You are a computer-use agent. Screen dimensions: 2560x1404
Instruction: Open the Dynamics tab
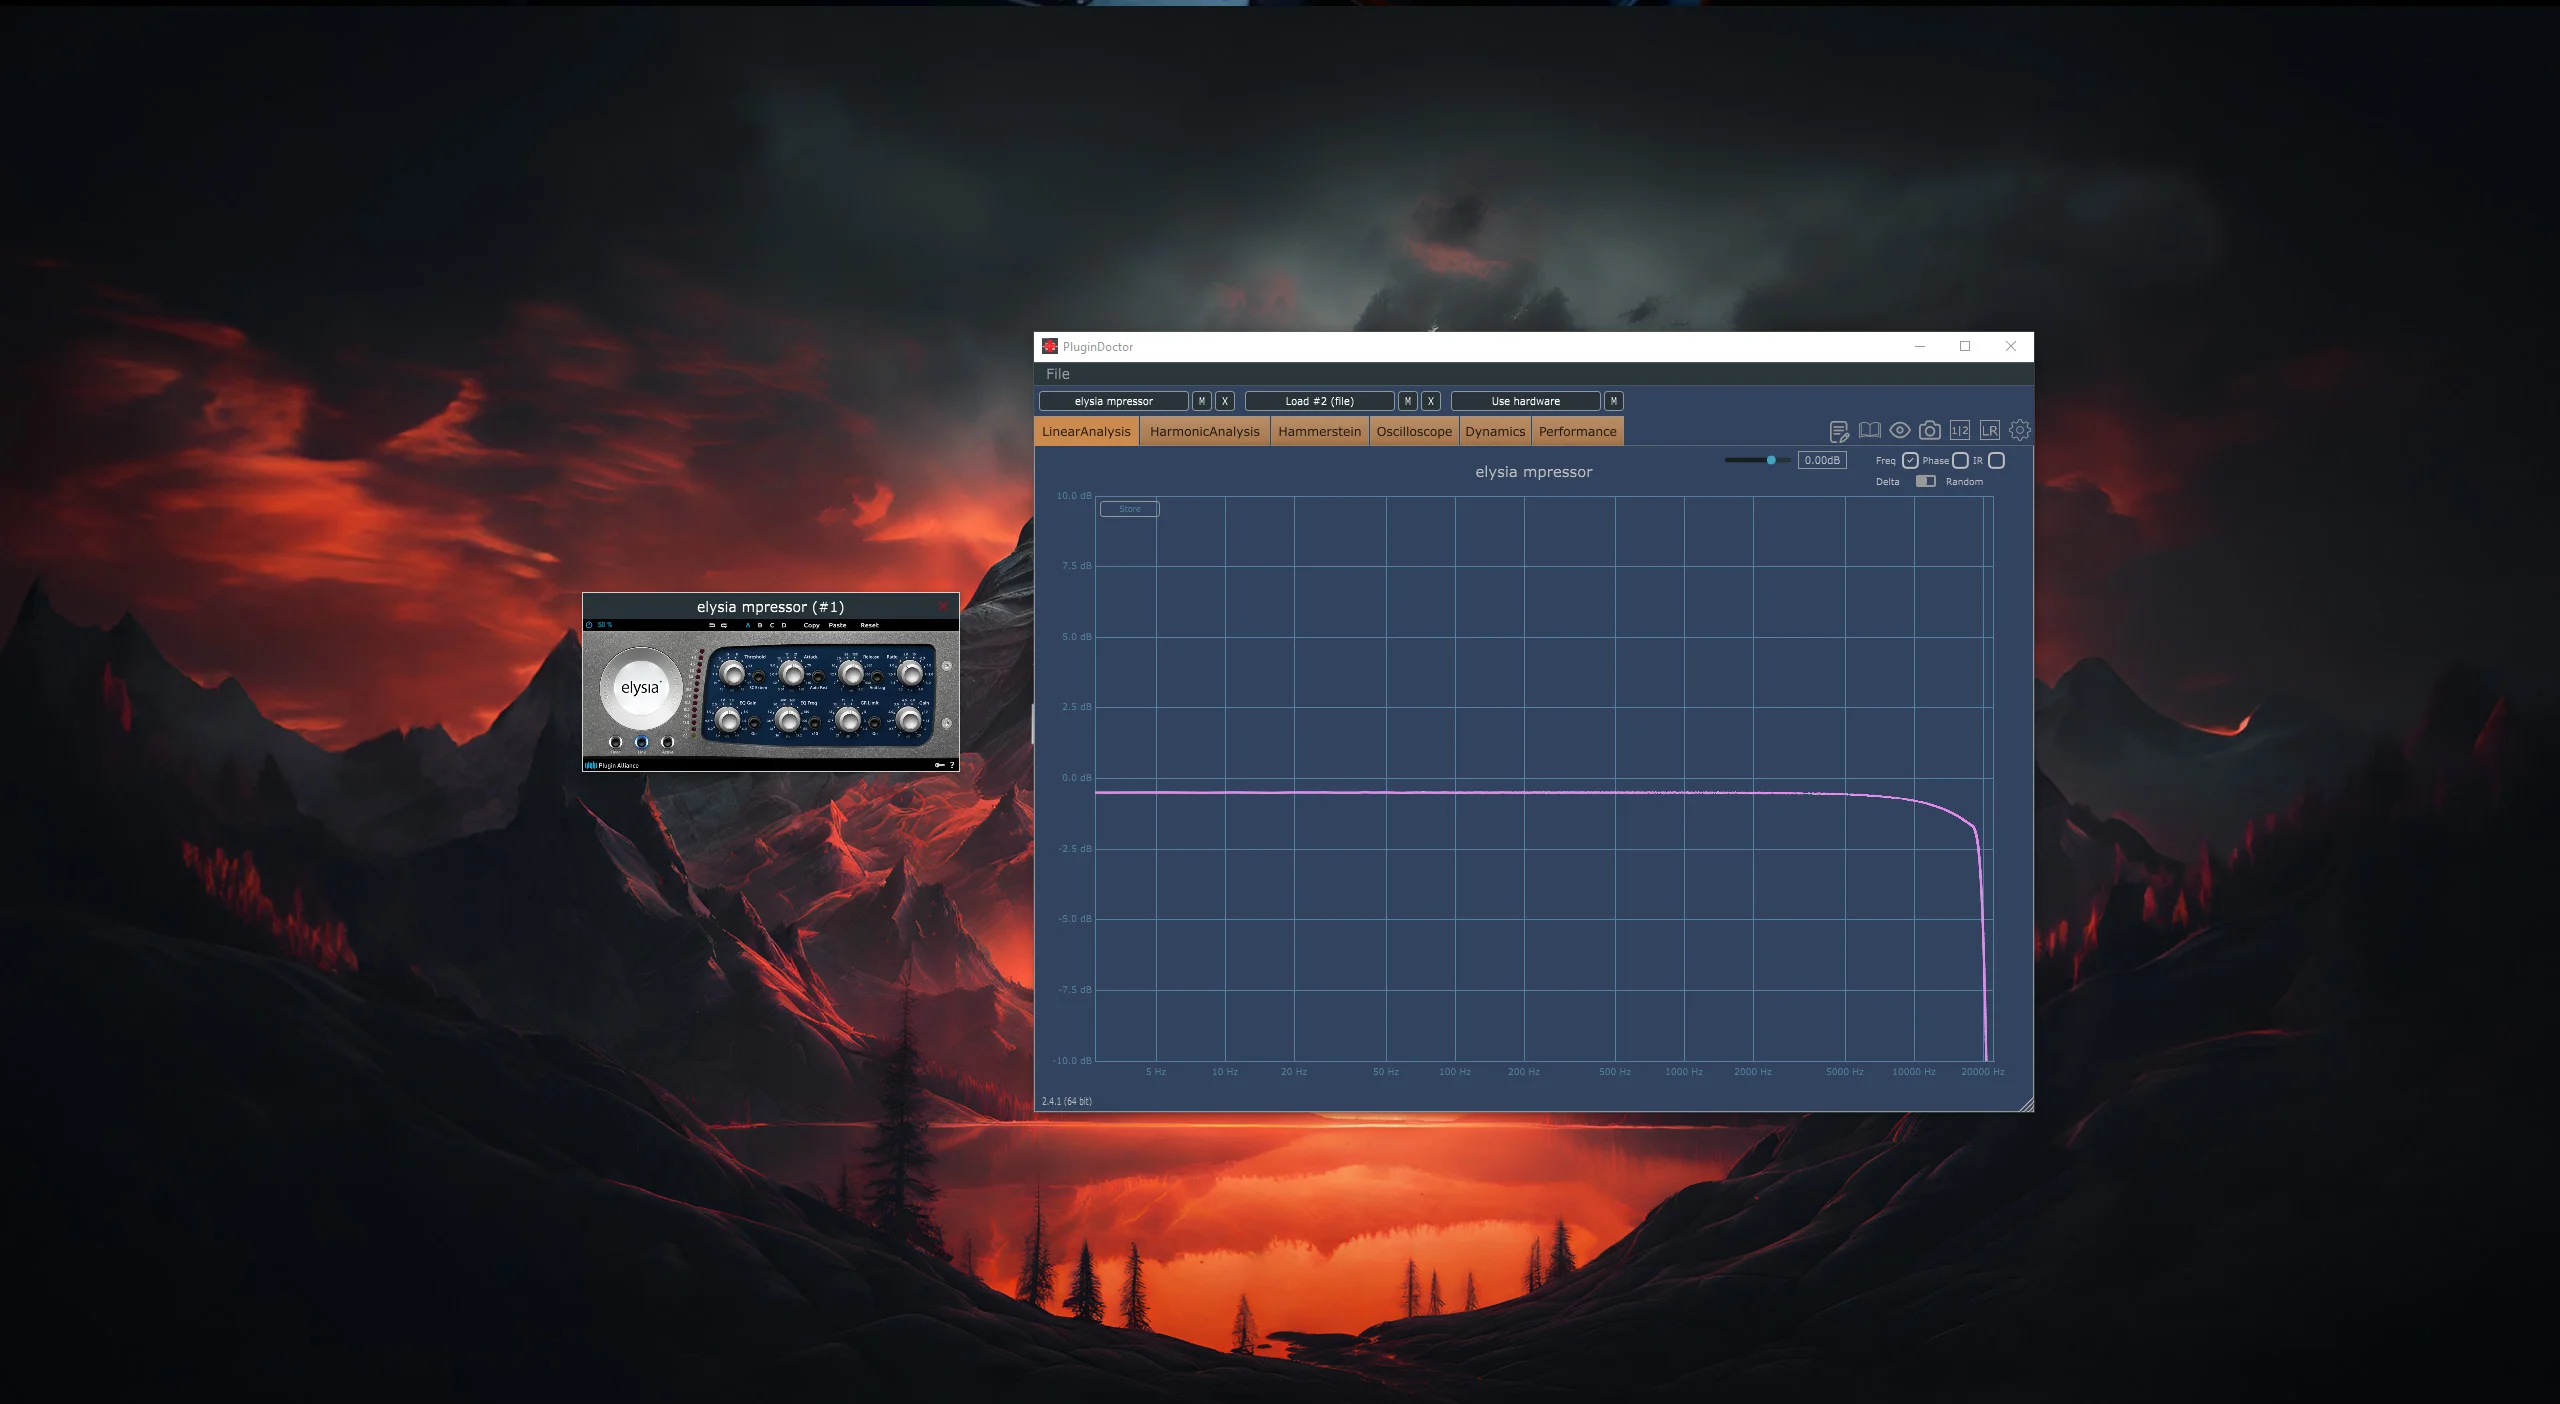pyautogui.click(x=1495, y=431)
